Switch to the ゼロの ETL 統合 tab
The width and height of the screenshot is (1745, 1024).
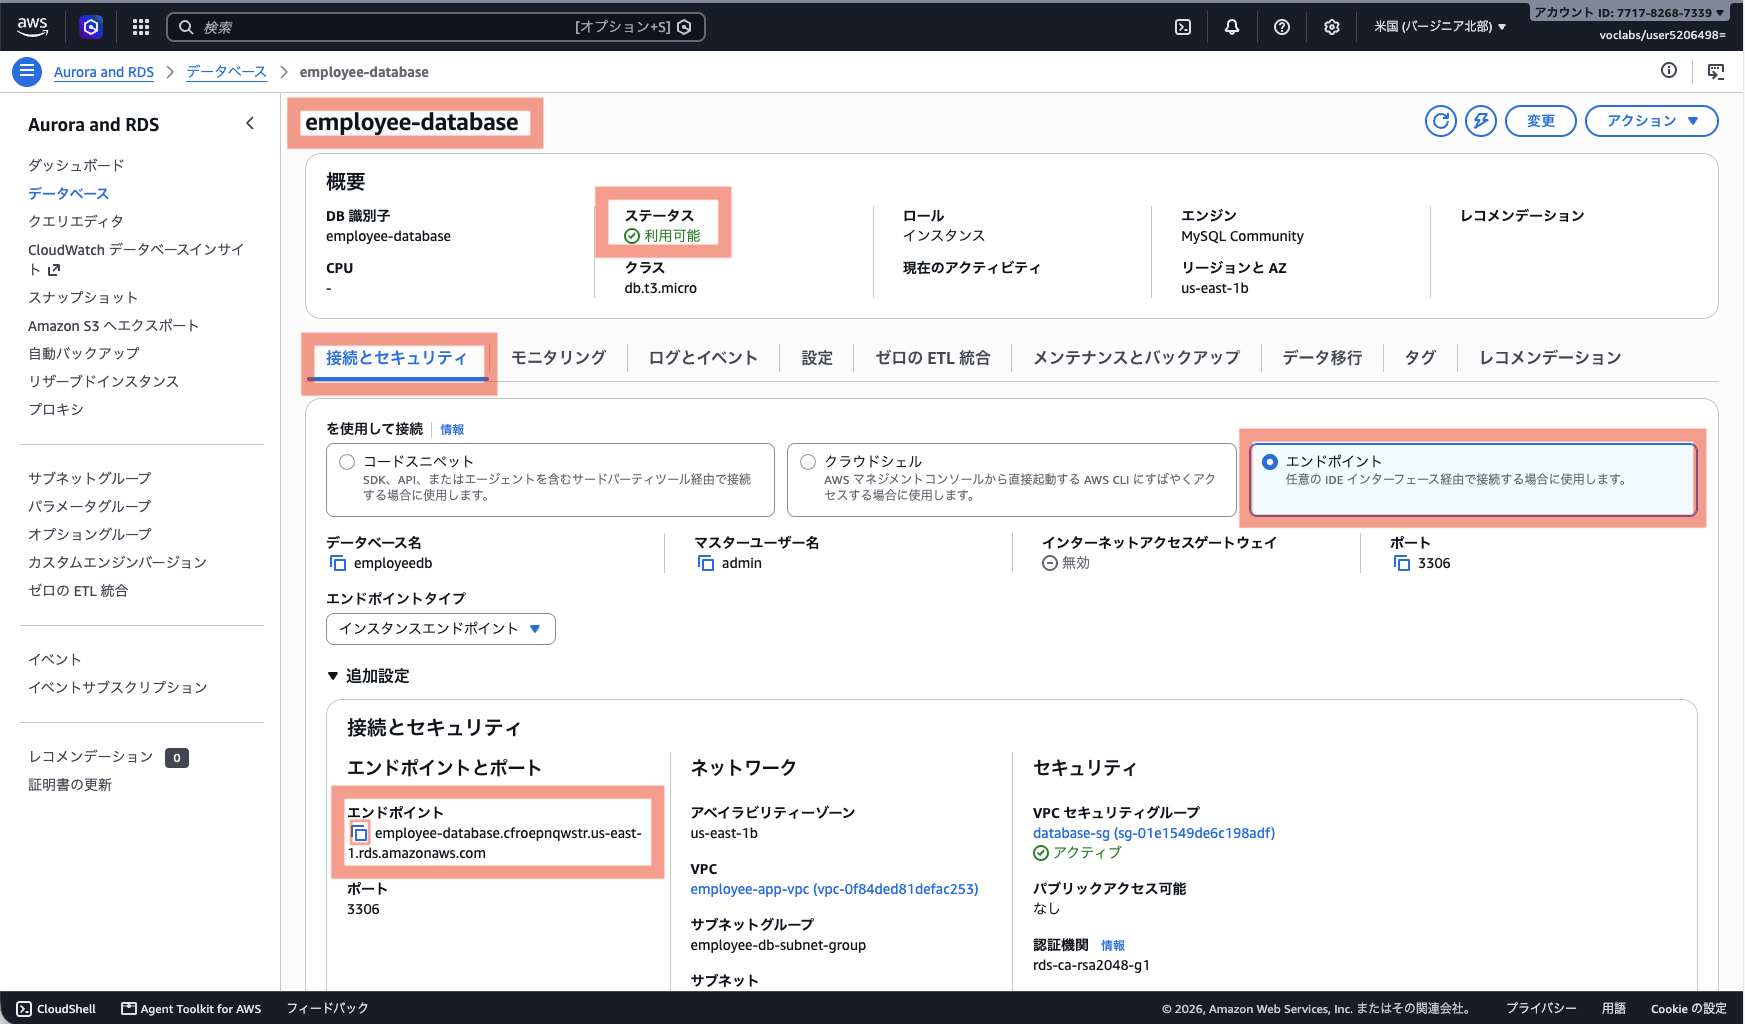click(x=933, y=358)
